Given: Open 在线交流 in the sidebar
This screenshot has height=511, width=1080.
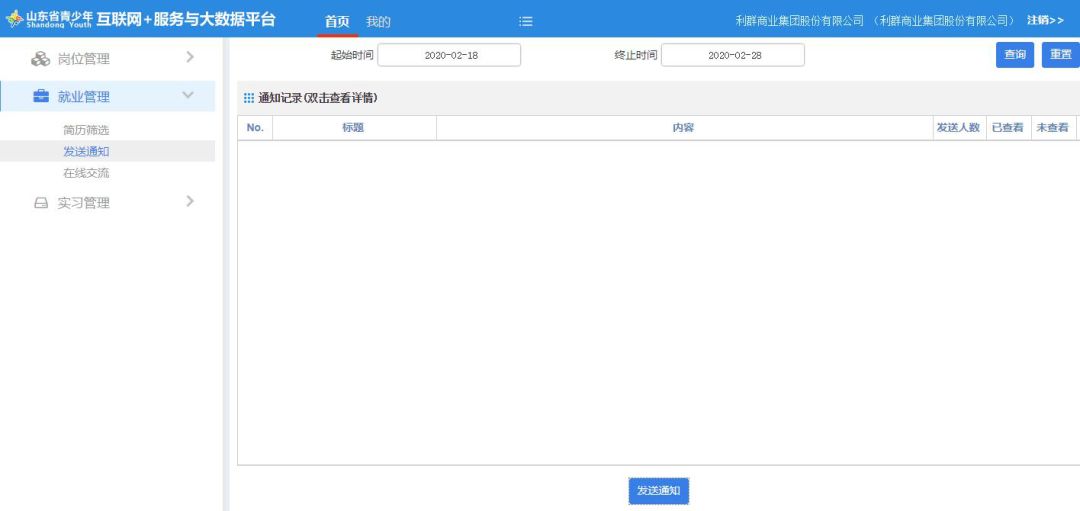Looking at the screenshot, I should pyautogui.click(x=86, y=173).
